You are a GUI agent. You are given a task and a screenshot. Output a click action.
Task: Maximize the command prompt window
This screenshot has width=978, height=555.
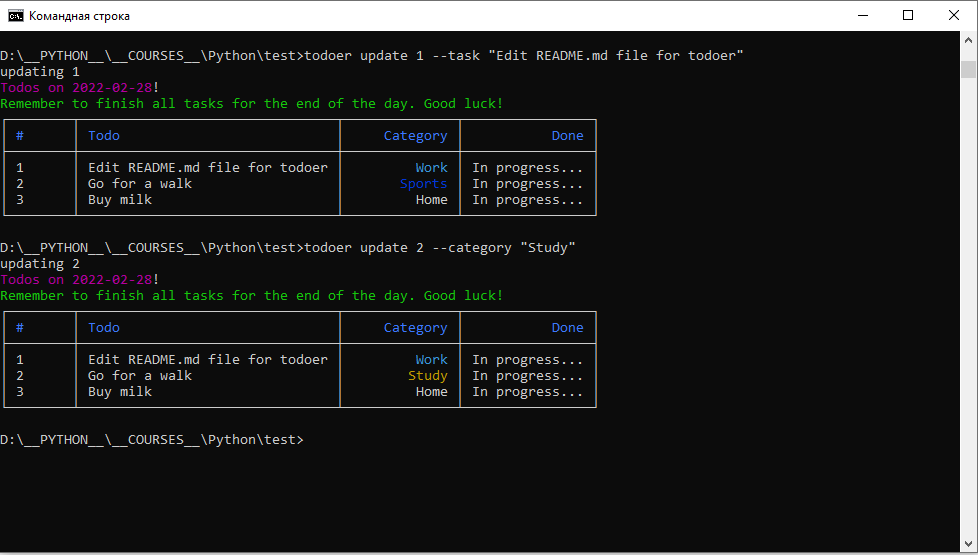[908, 16]
